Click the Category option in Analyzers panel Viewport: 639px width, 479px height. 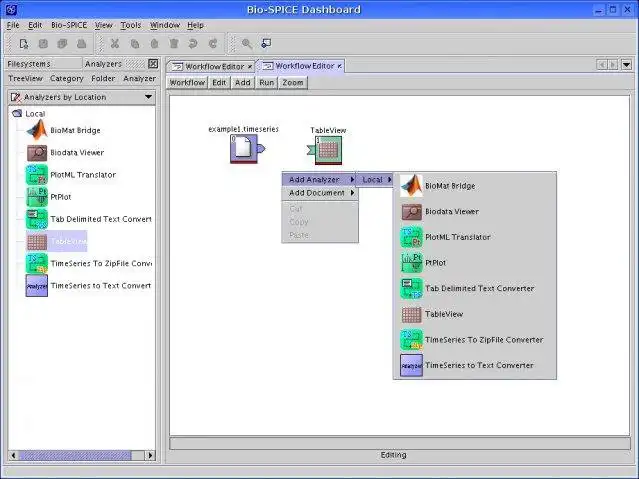tap(66, 78)
